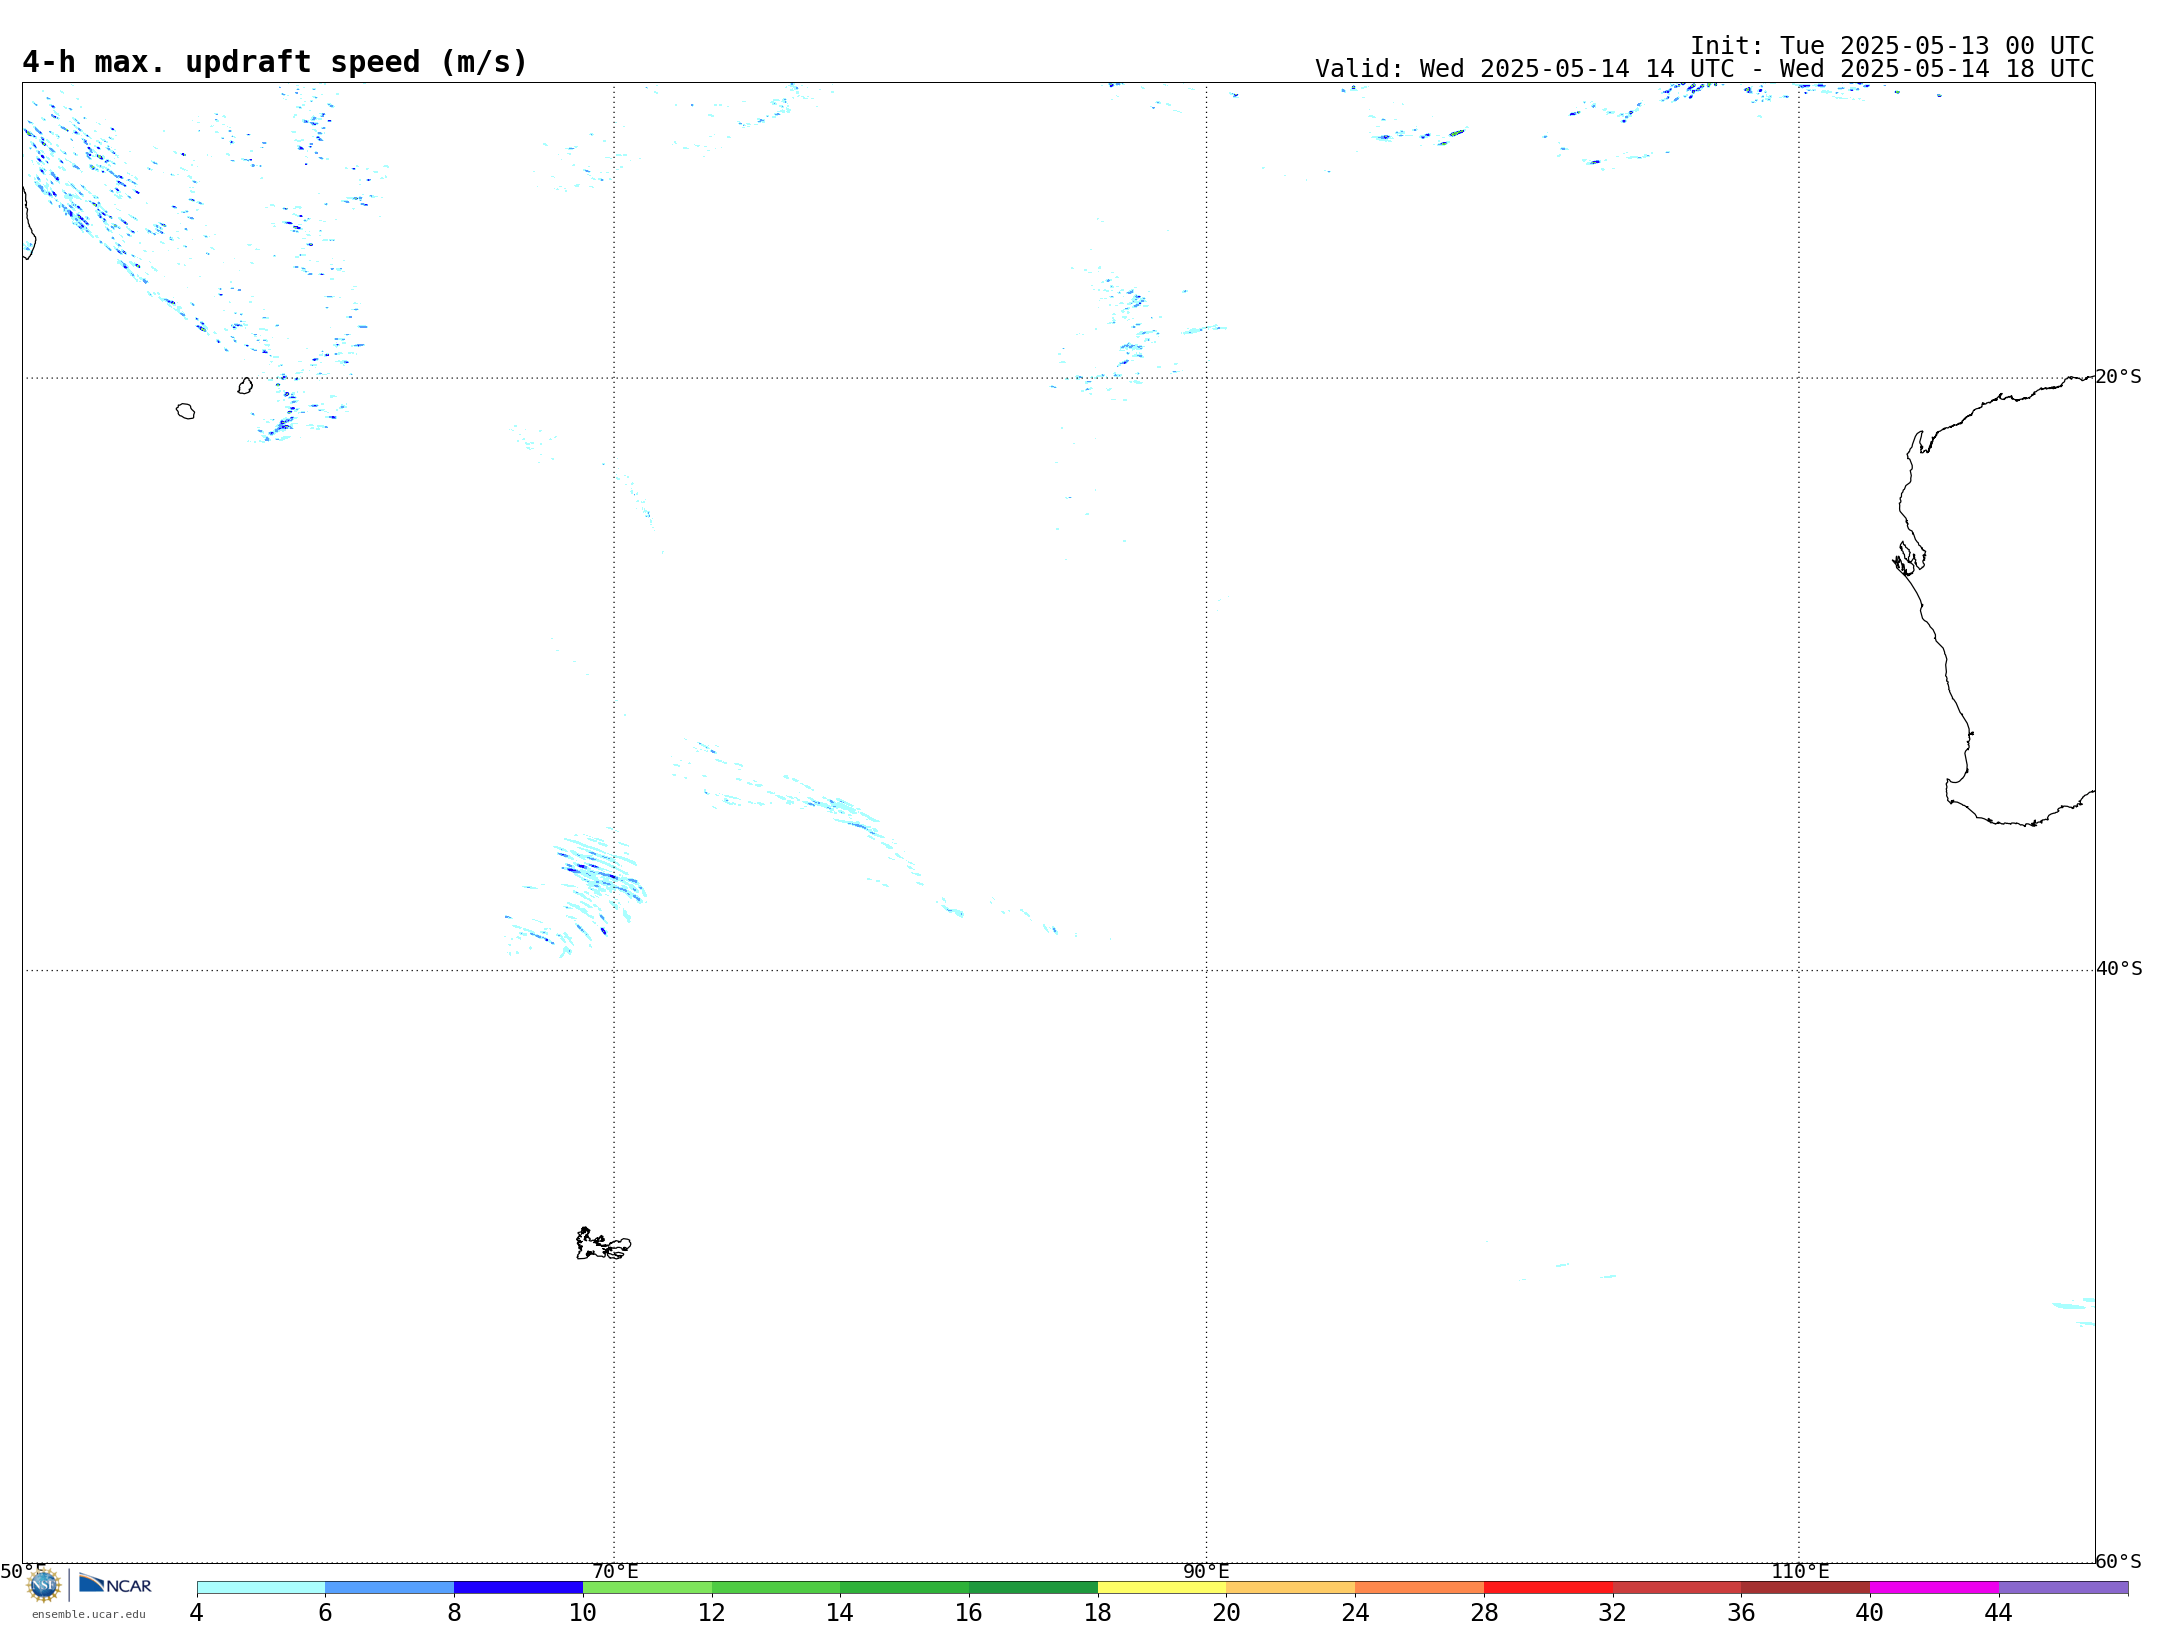Click the updraft cluster near 70°E above 40°S
This screenshot has height=1626, width=2160.
point(578,893)
